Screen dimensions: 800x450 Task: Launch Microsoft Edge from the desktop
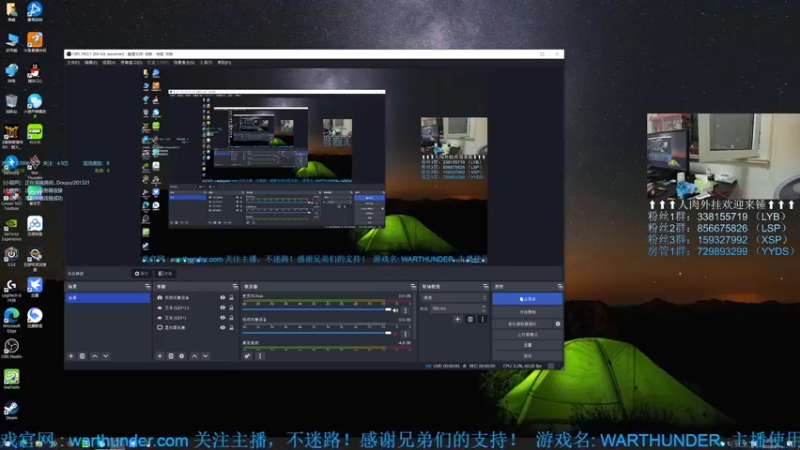point(11,320)
